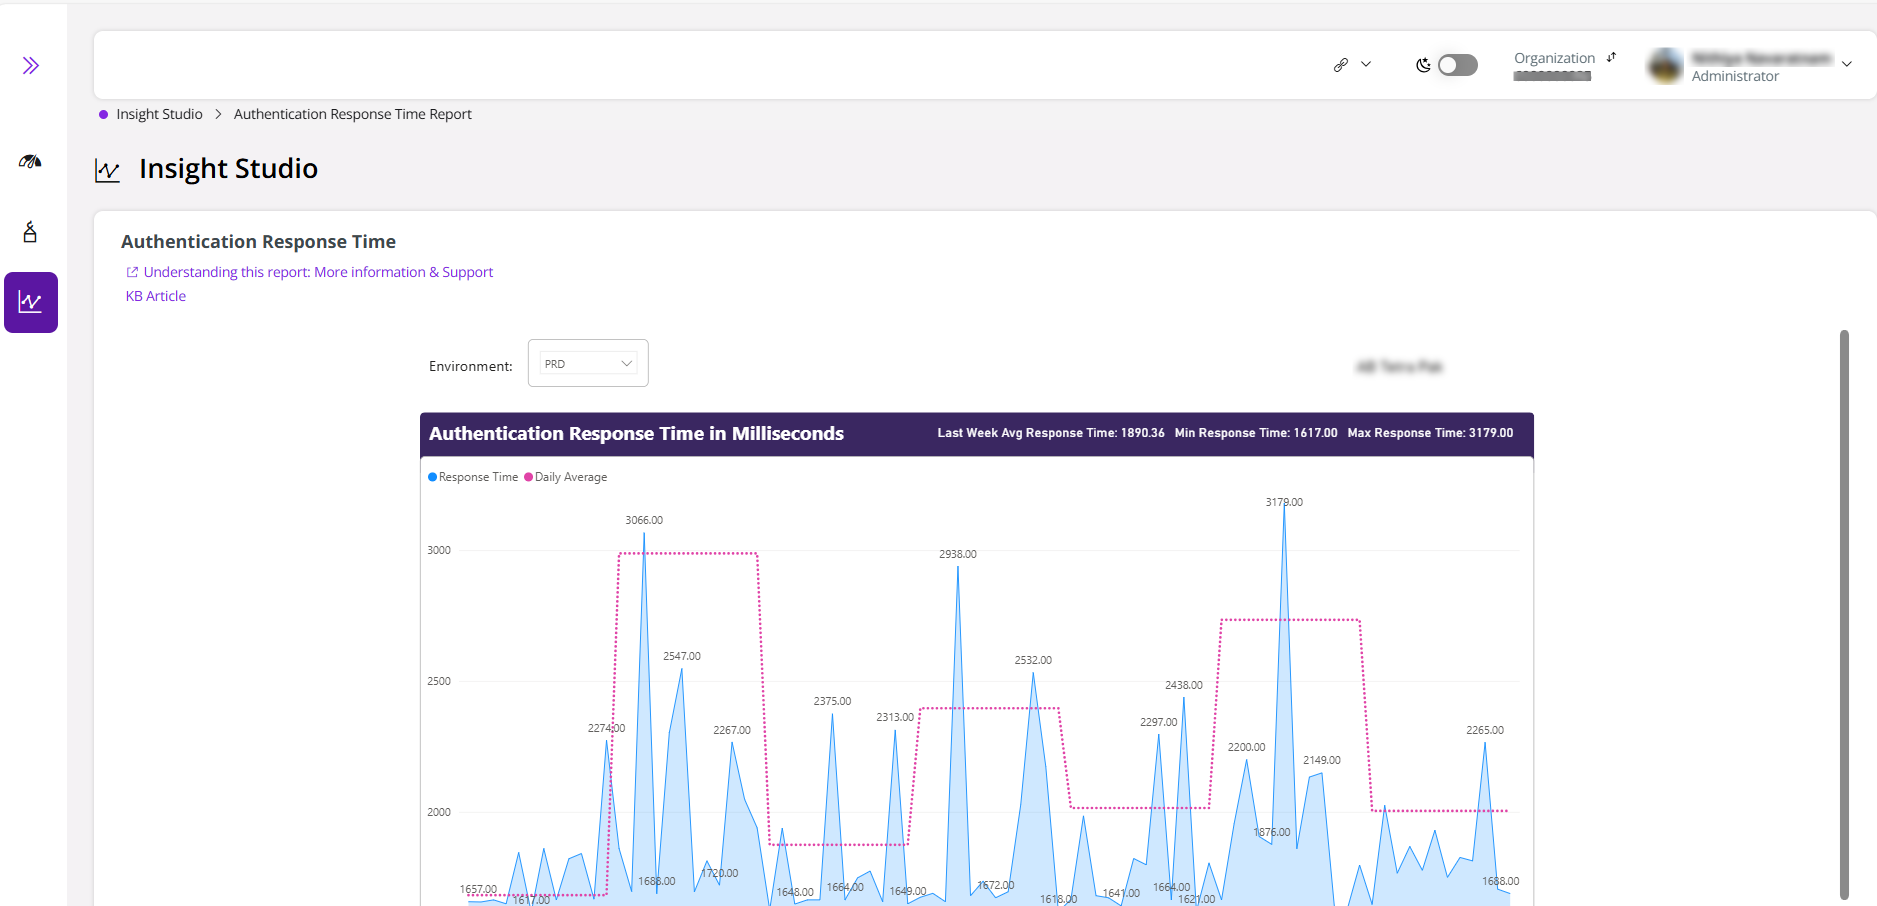Viewport: 1877px width, 906px height.
Task: Click the vertical scrollbar of report
Action: (1844, 614)
